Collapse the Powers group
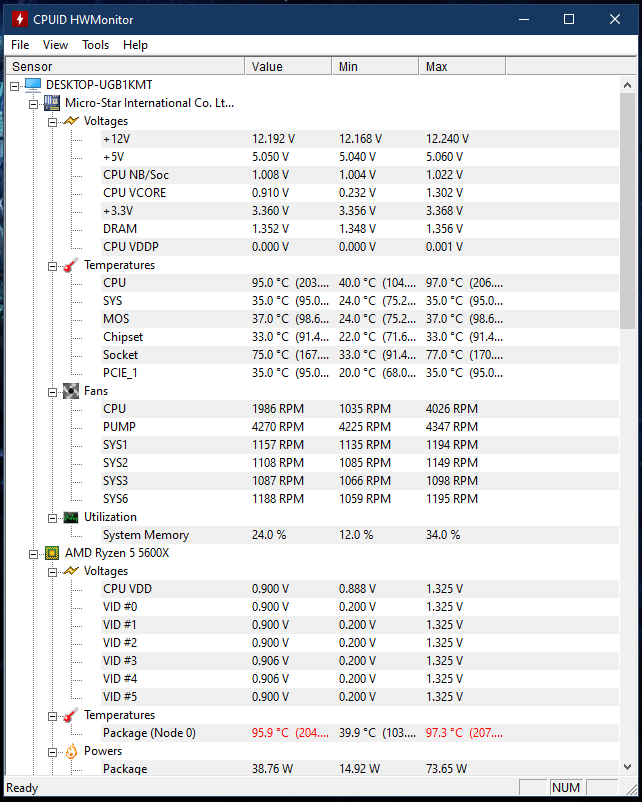Viewport: 642px width, 802px height. pyautogui.click(x=52, y=752)
